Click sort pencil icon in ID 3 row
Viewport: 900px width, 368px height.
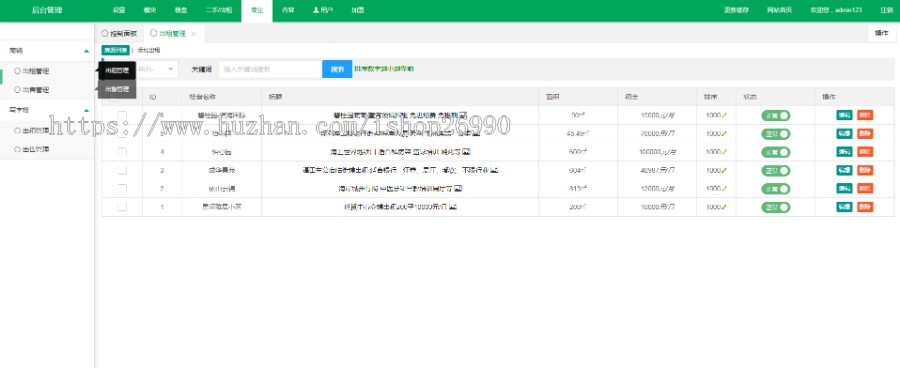[x=724, y=171]
